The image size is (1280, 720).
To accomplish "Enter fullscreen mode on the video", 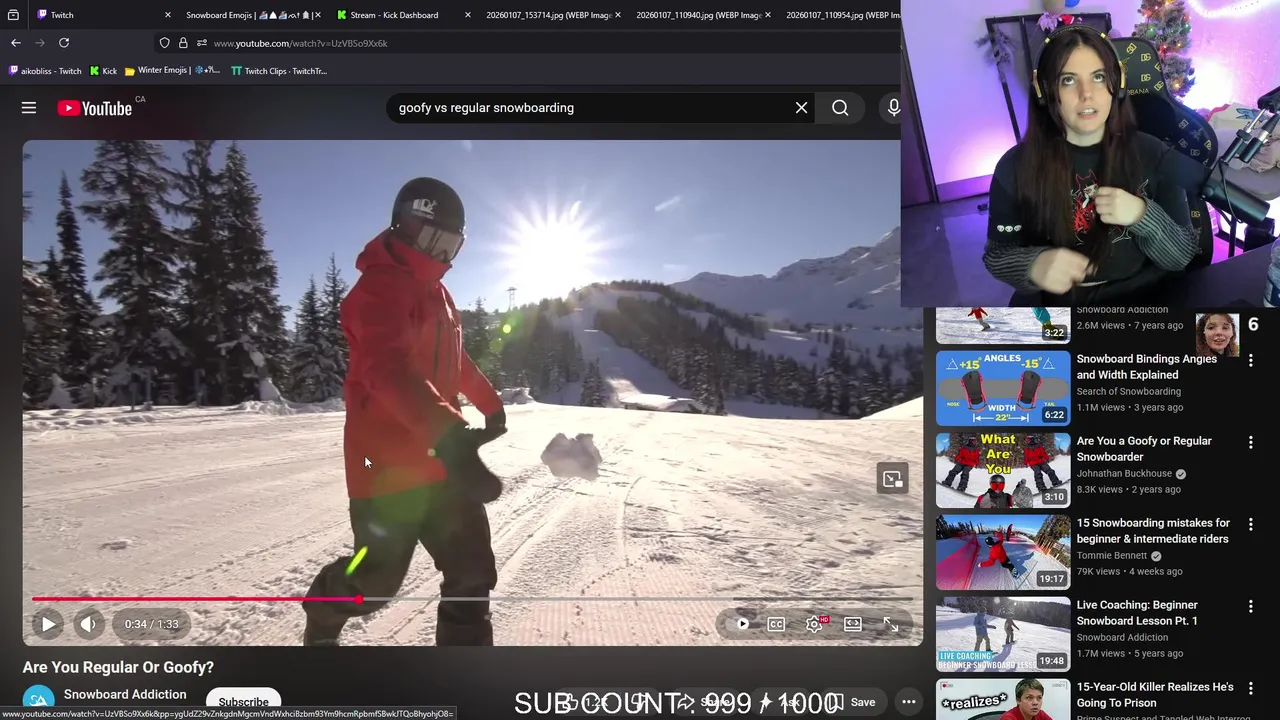I will (890, 624).
